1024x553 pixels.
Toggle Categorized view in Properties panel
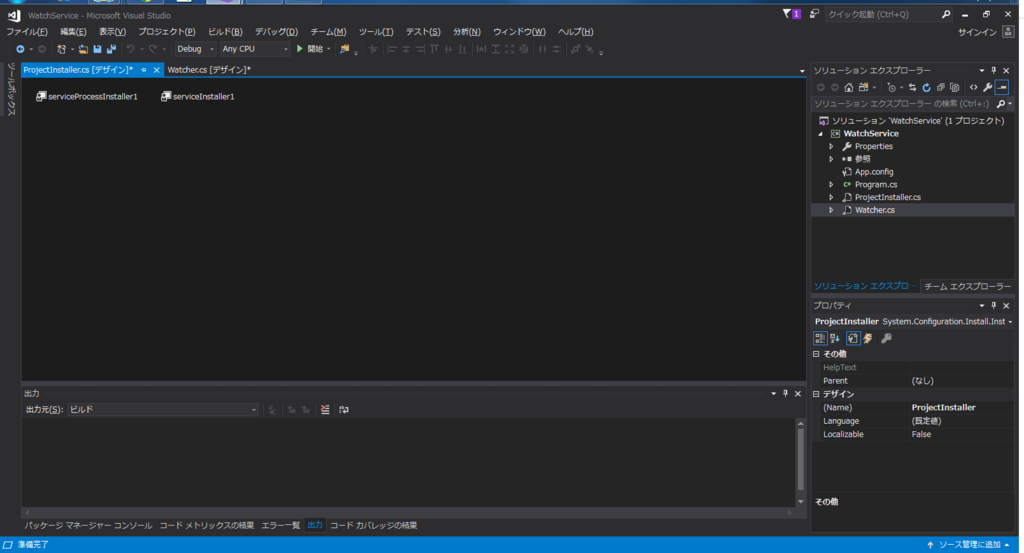(x=820, y=338)
